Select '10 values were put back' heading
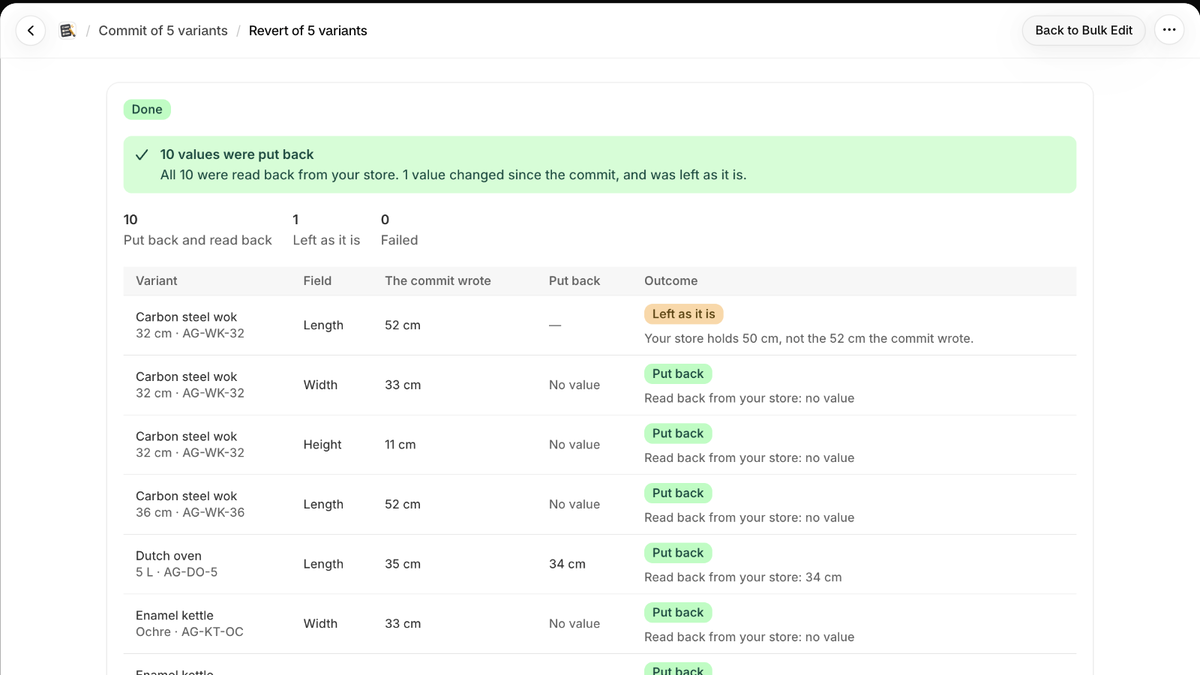This screenshot has height=675, width=1200. point(237,155)
